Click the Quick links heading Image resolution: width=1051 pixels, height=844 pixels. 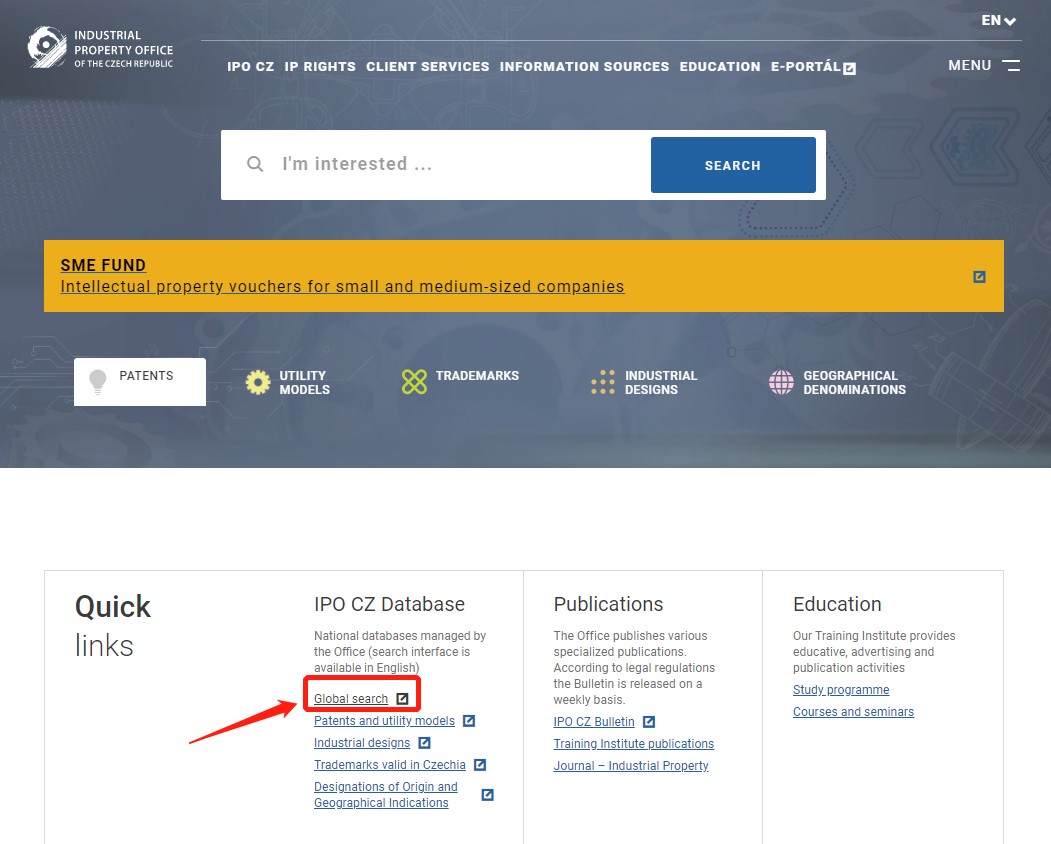(113, 625)
